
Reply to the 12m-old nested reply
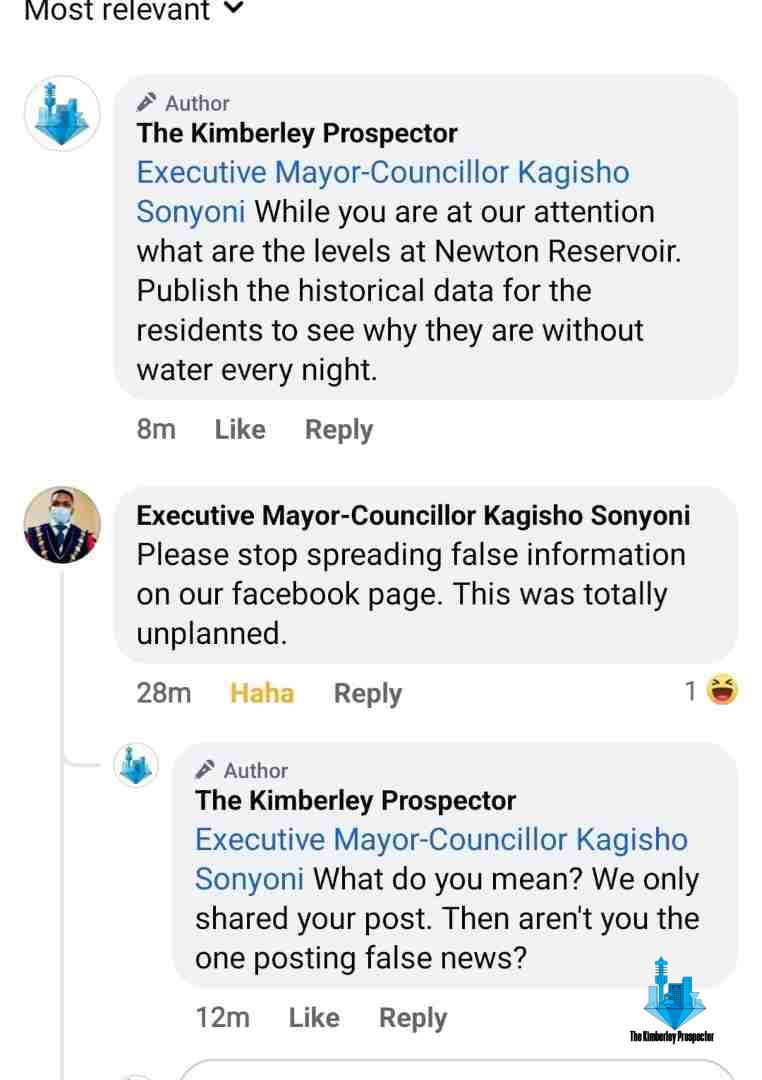click(x=412, y=1017)
